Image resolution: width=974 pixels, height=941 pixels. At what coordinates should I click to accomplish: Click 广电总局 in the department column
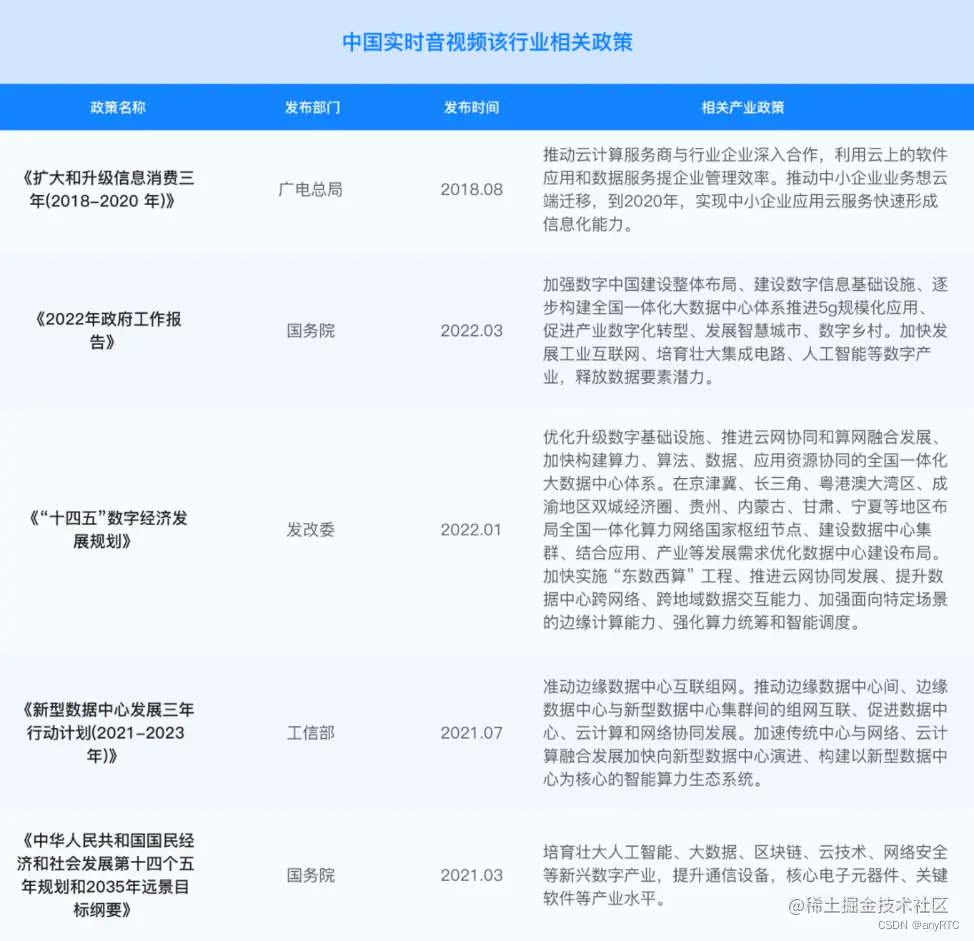pyautogui.click(x=311, y=190)
